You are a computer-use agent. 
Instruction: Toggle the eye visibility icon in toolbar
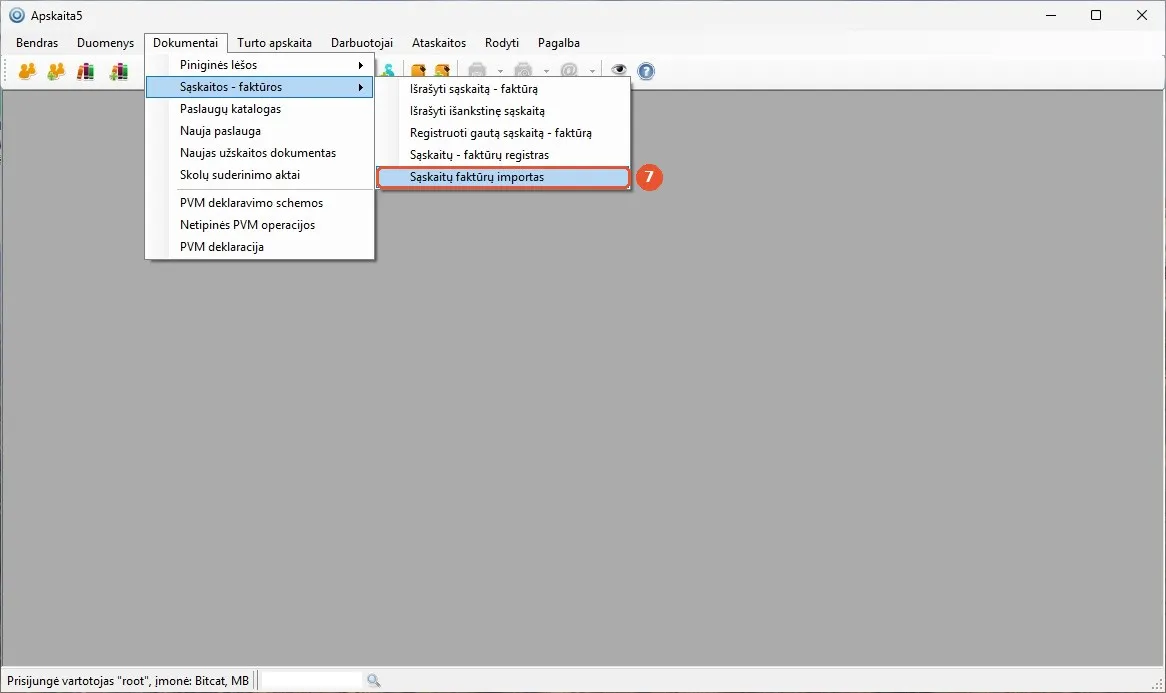point(619,71)
